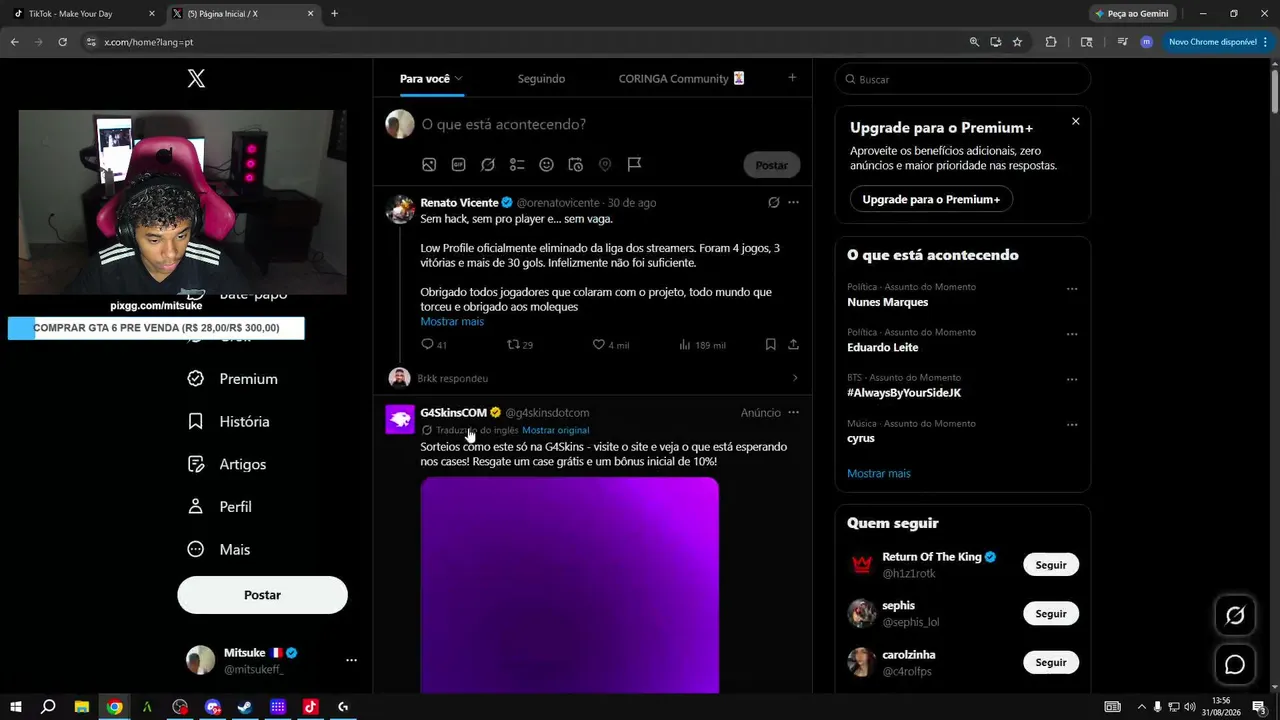Open account options next to Mitsuke
Image resolution: width=1280 pixels, height=720 pixels.
click(351, 660)
